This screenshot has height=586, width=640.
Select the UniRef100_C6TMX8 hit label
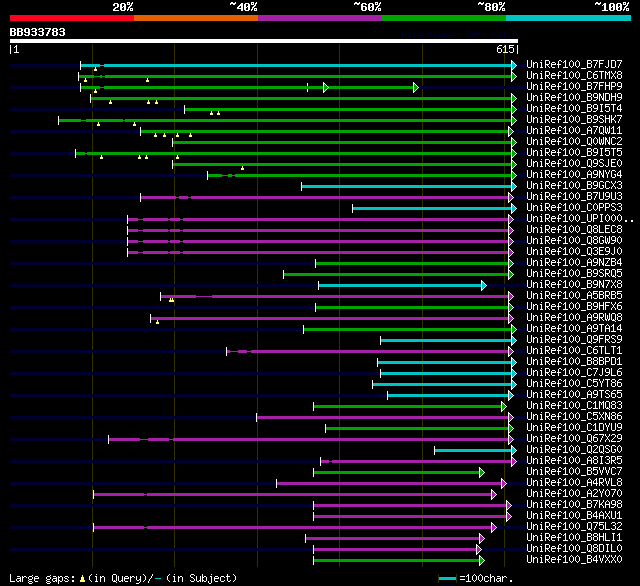coord(574,75)
